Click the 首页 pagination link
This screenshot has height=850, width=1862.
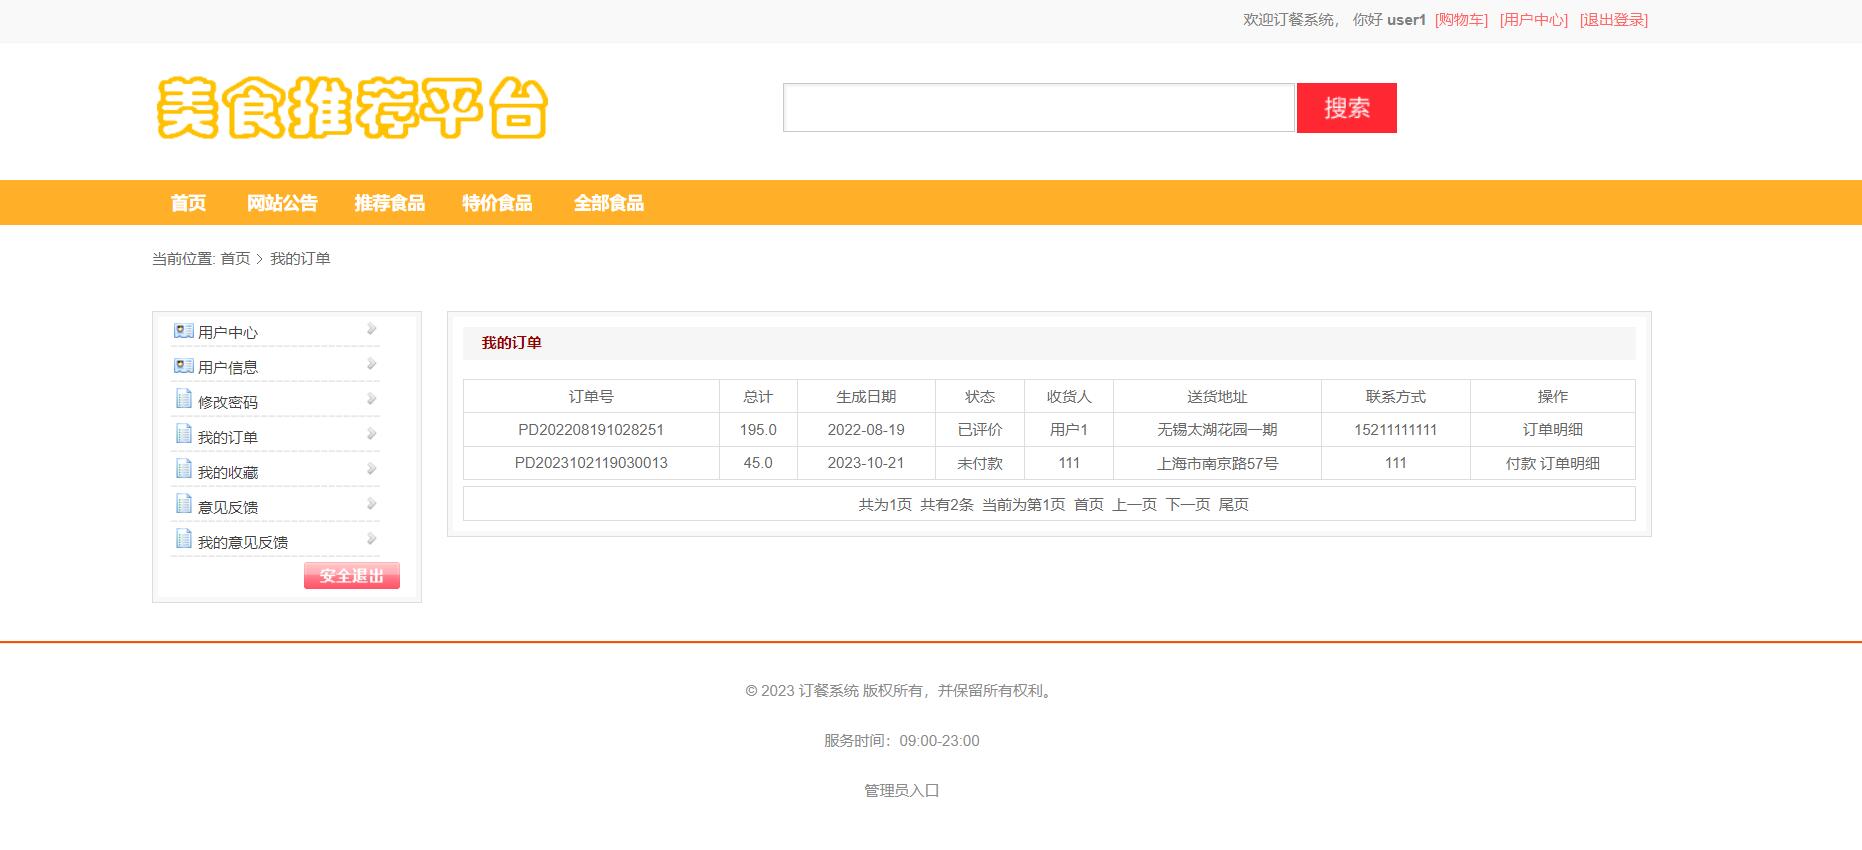tap(1089, 504)
